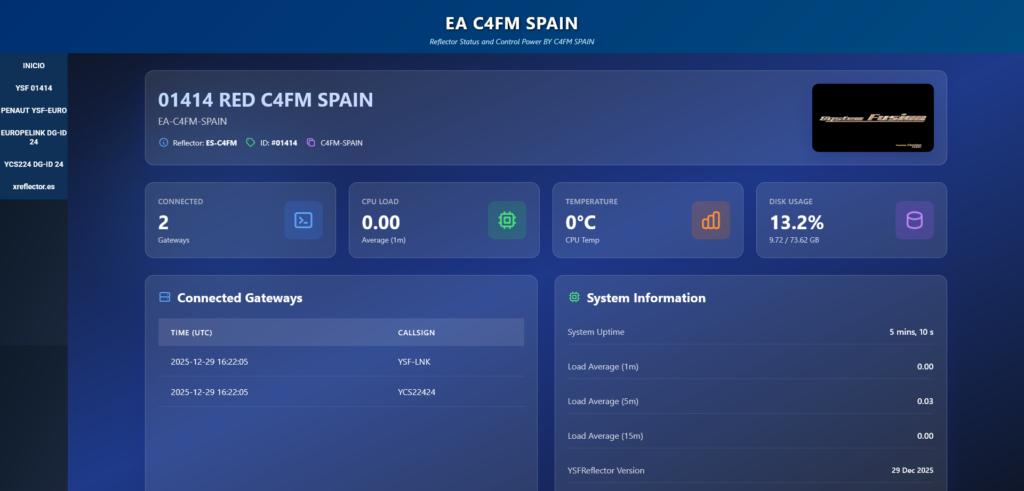The width and height of the screenshot is (1024, 491).
Task: Open YCS224 DG-ID 24 sidebar item
Action: (x=34, y=164)
